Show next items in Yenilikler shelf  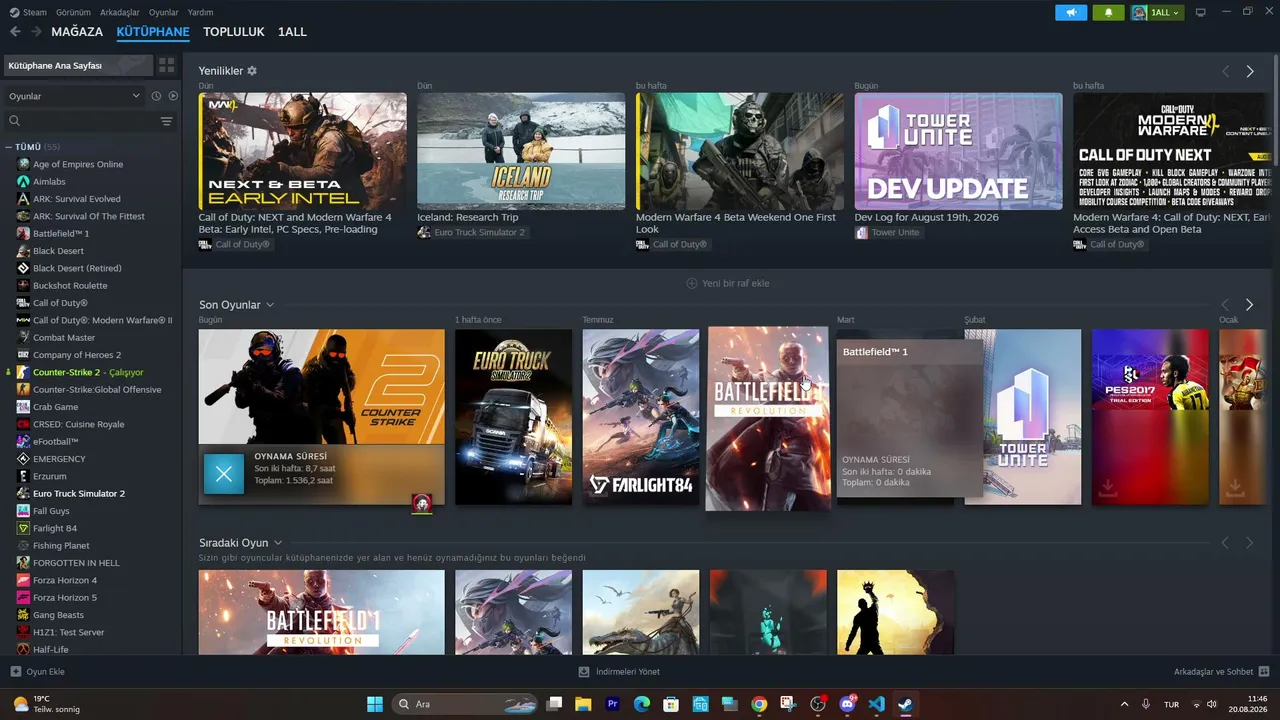1250,72
